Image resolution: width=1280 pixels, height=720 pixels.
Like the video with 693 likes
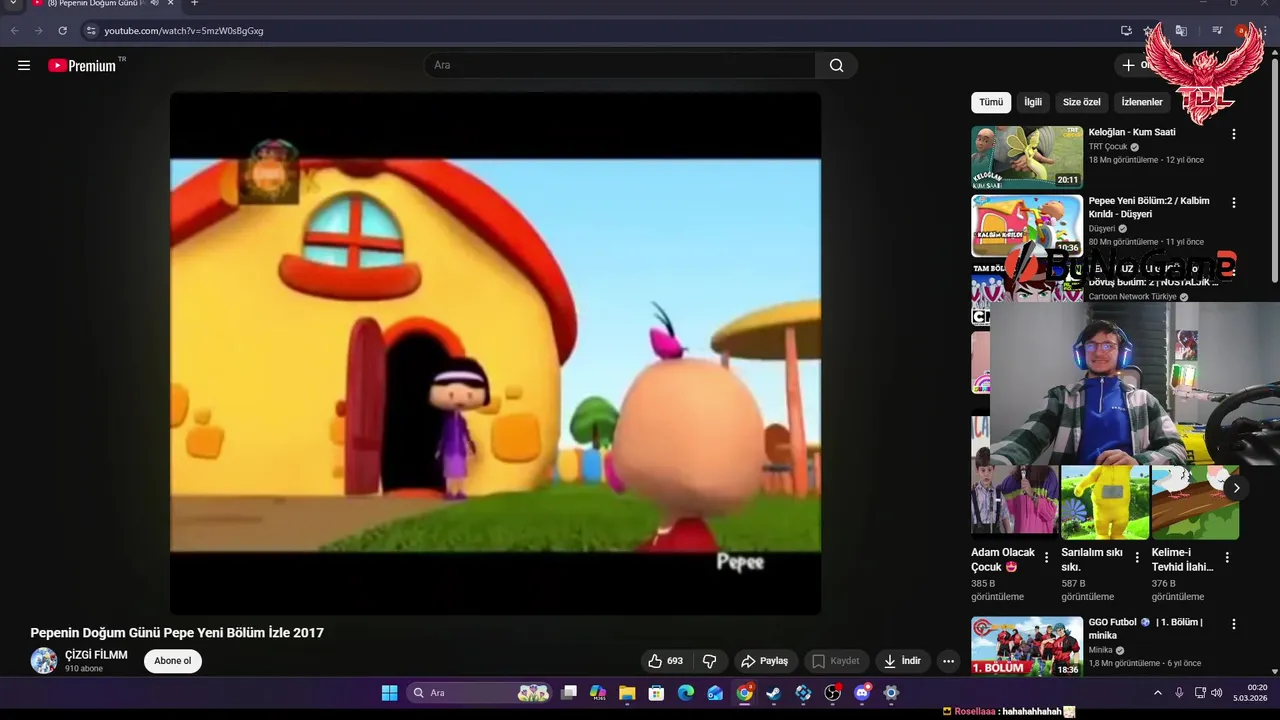point(665,661)
